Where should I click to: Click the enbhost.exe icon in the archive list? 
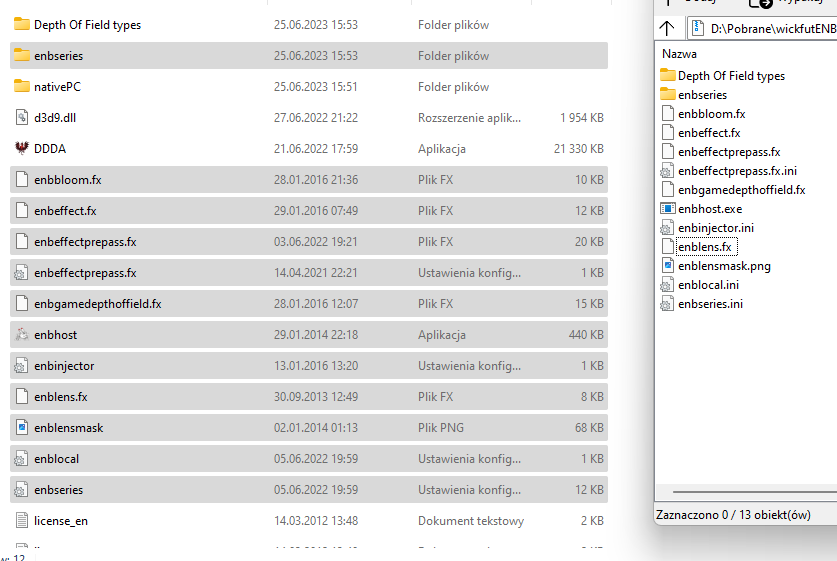667,209
